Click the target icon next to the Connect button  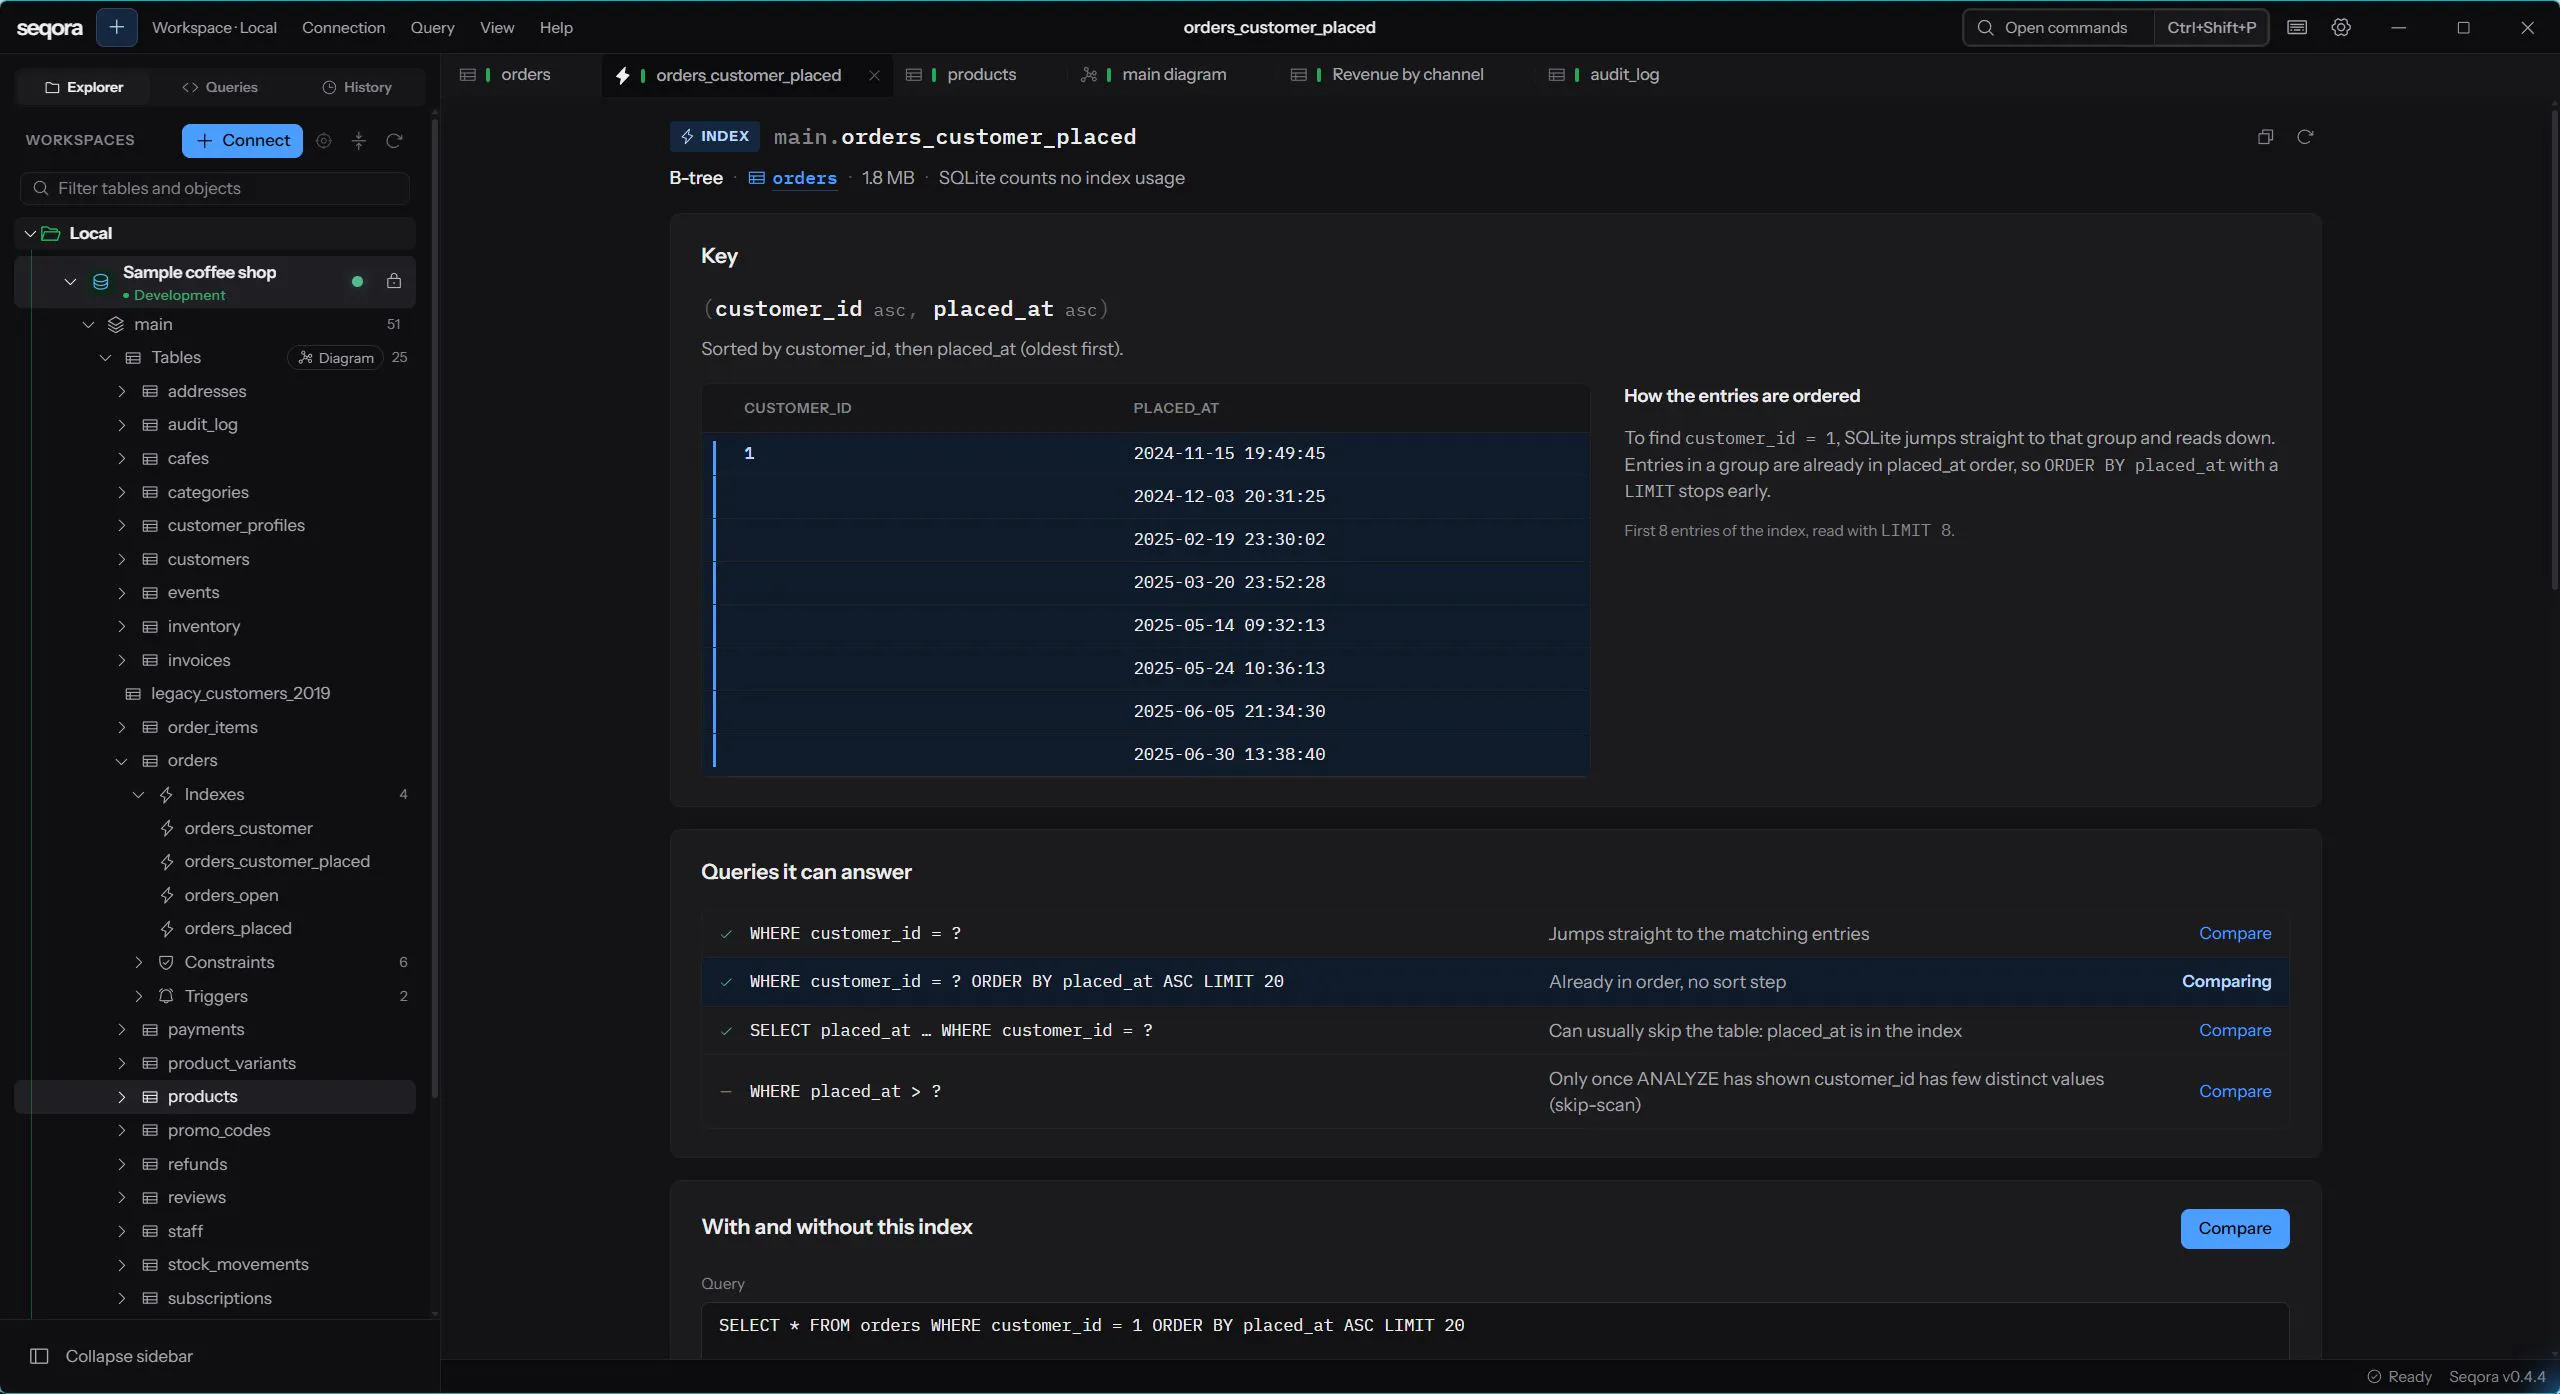323,141
